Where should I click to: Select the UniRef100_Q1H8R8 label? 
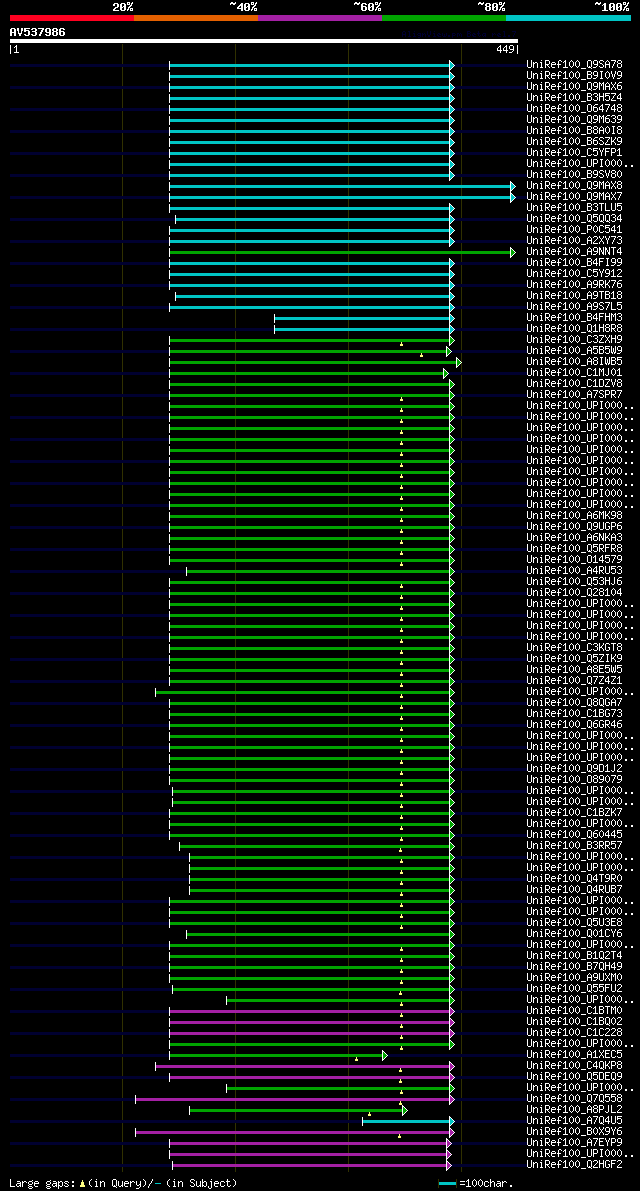[x=574, y=329]
